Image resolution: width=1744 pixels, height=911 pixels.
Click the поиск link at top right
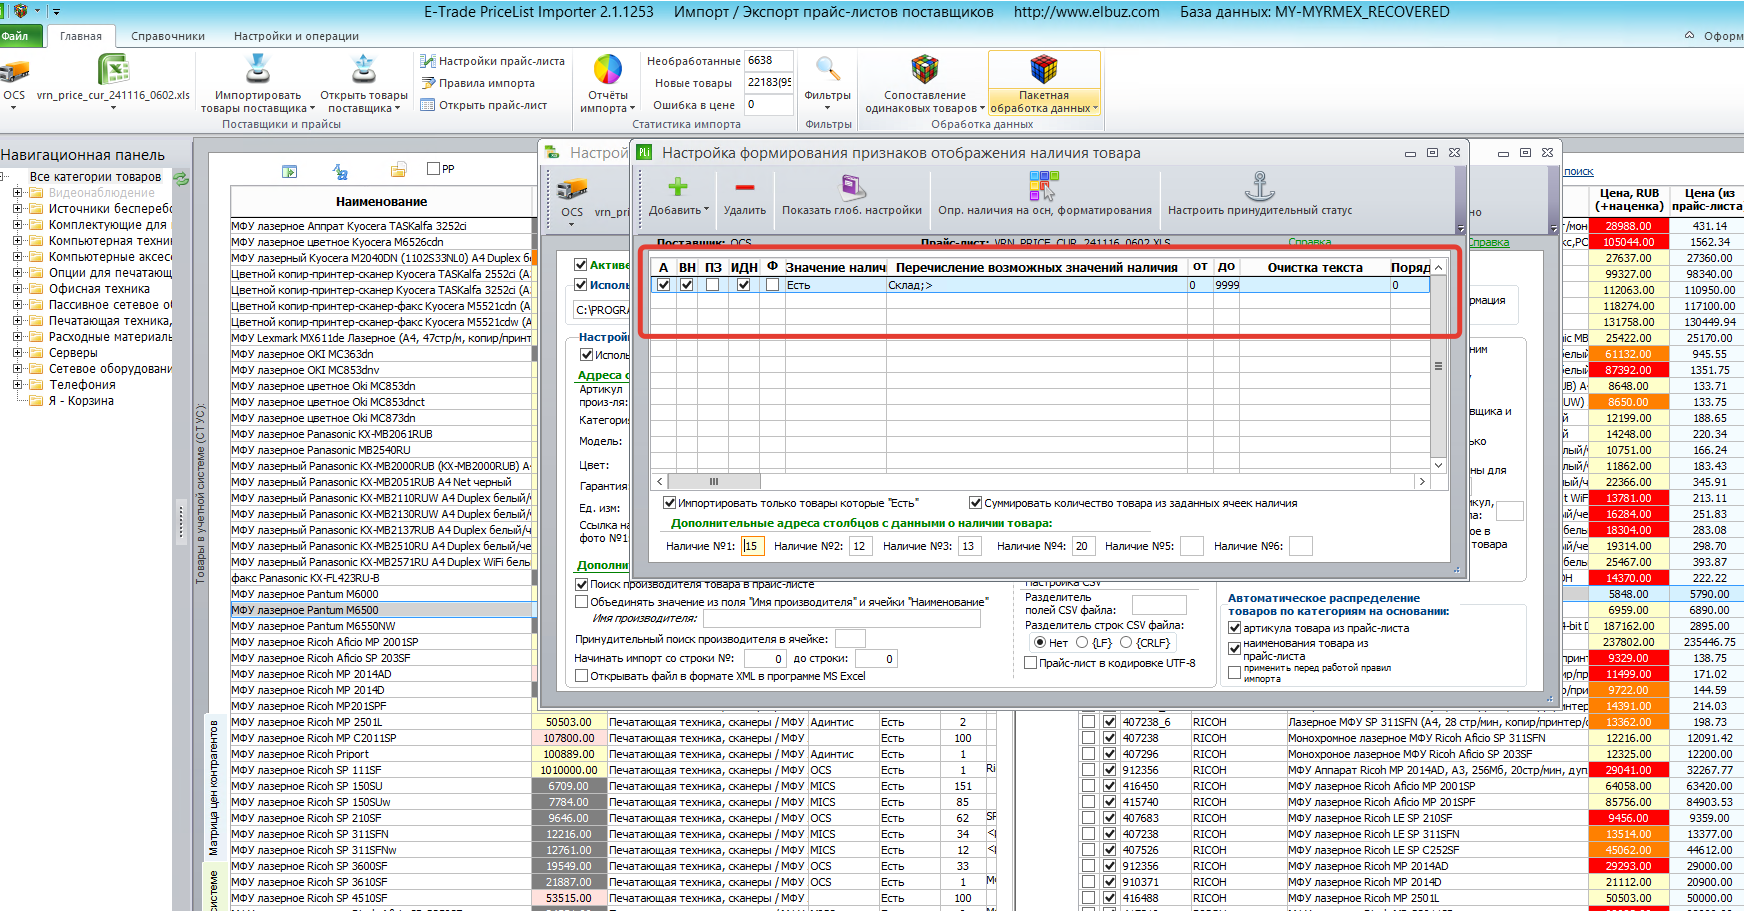pyautogui.click(x=1578, y=171)
